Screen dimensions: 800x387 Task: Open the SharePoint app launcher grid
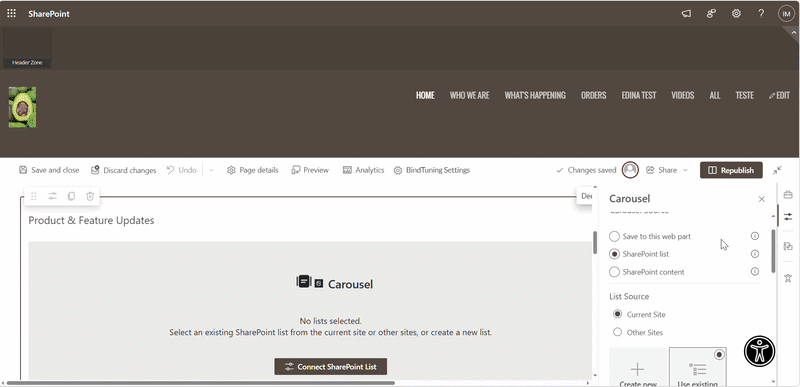pos(11,14)
